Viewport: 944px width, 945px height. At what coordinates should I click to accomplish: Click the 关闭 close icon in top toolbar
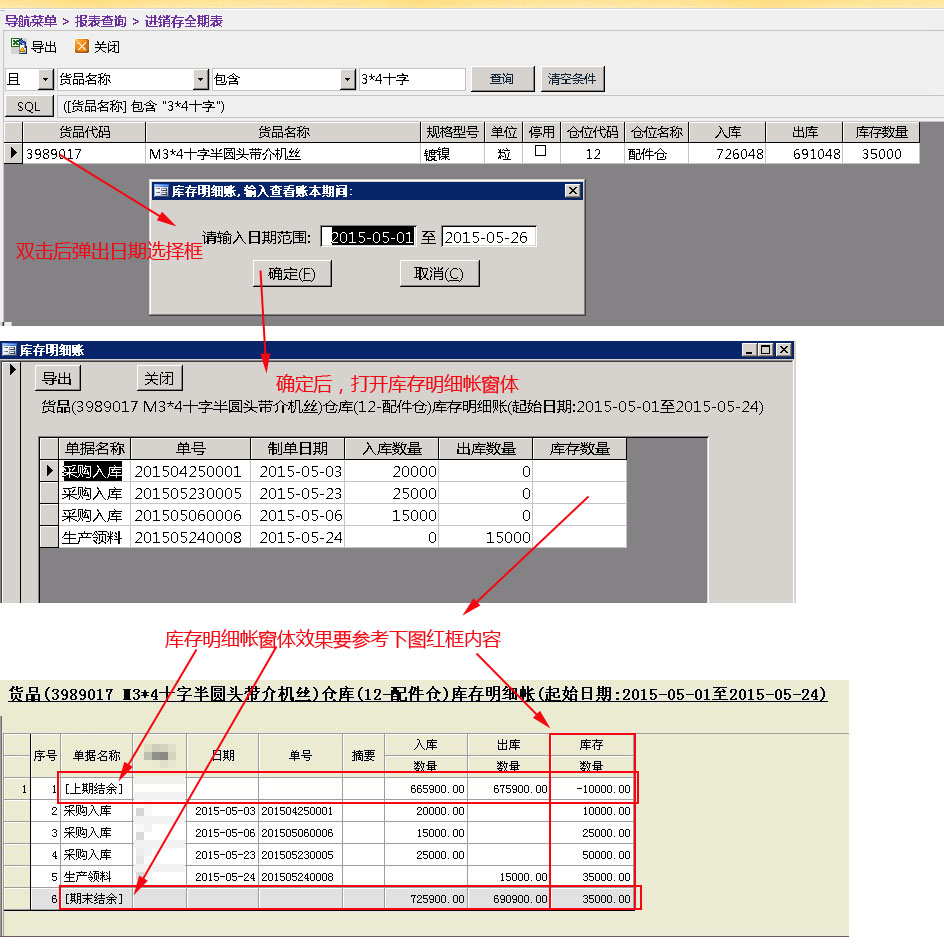point(82,46)
